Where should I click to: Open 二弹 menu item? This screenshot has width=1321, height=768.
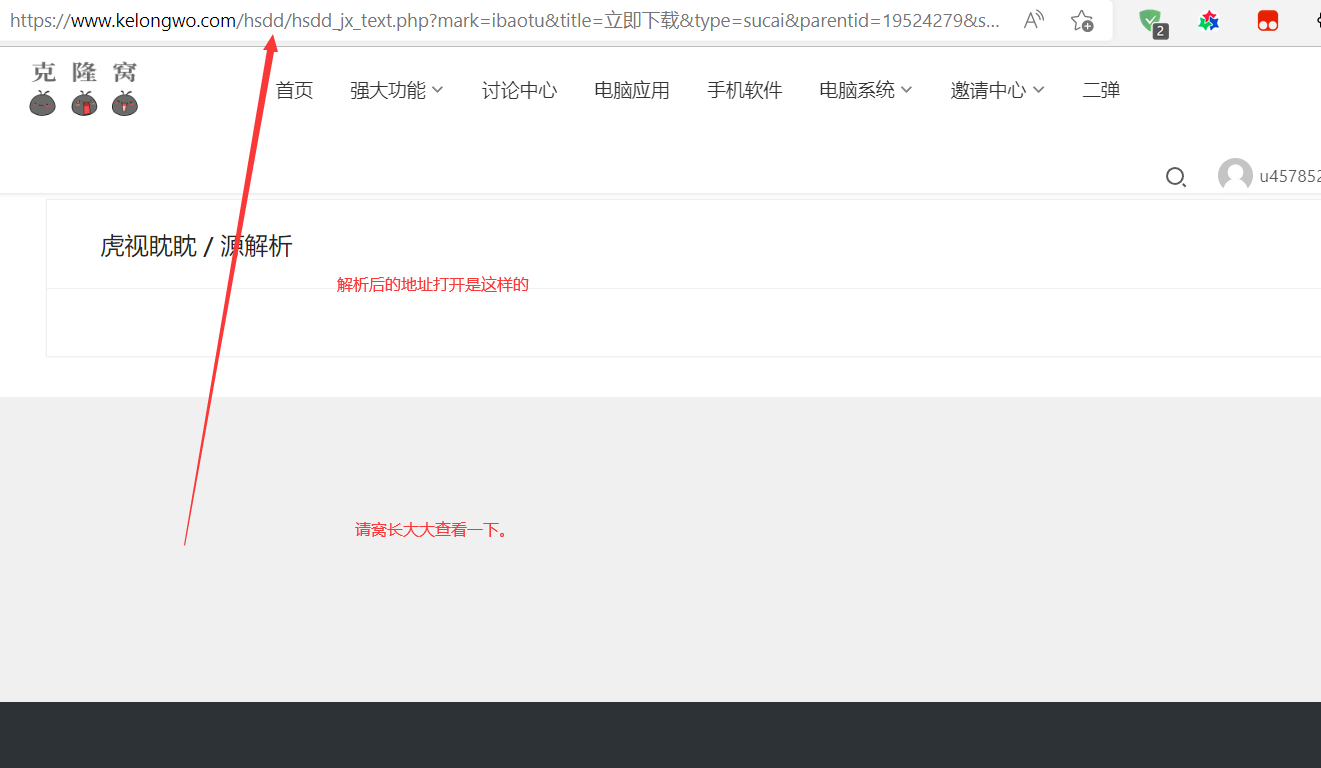coord(1101,90)
